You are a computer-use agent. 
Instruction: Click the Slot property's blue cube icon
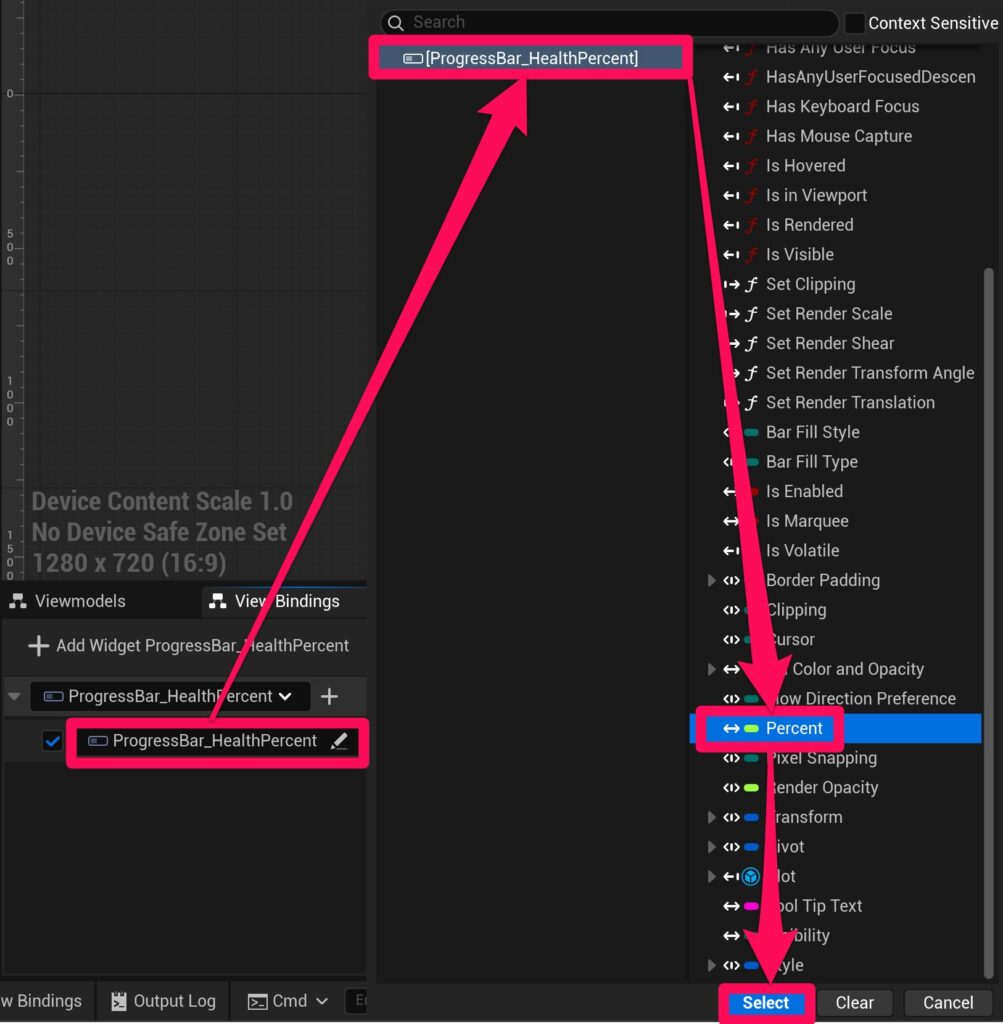coord(751,876)
